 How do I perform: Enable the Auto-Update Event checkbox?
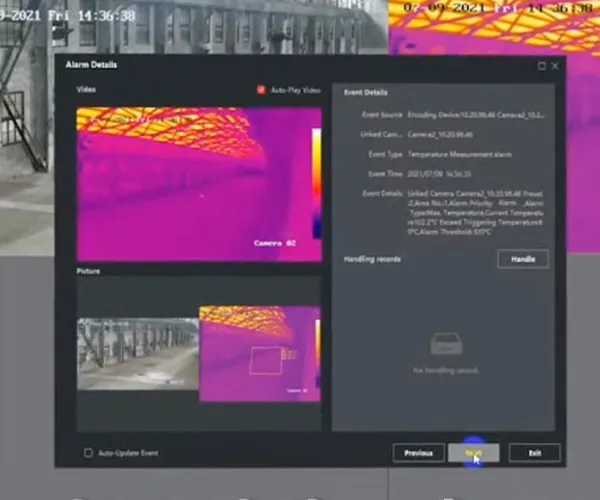(x=88, y=453)
